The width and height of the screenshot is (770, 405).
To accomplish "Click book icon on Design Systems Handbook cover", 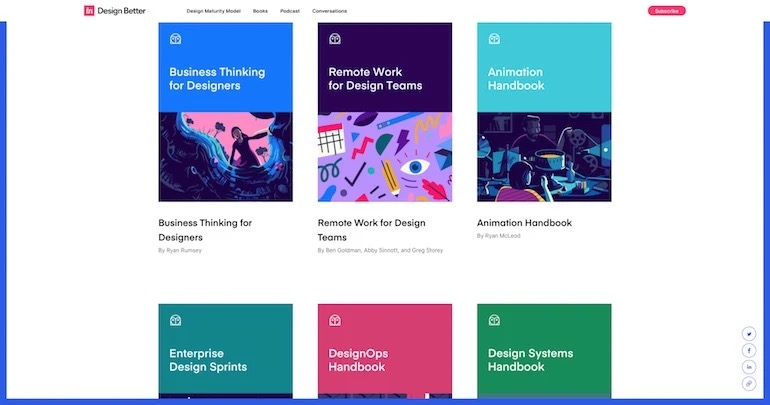I will (x=494, y=321).
